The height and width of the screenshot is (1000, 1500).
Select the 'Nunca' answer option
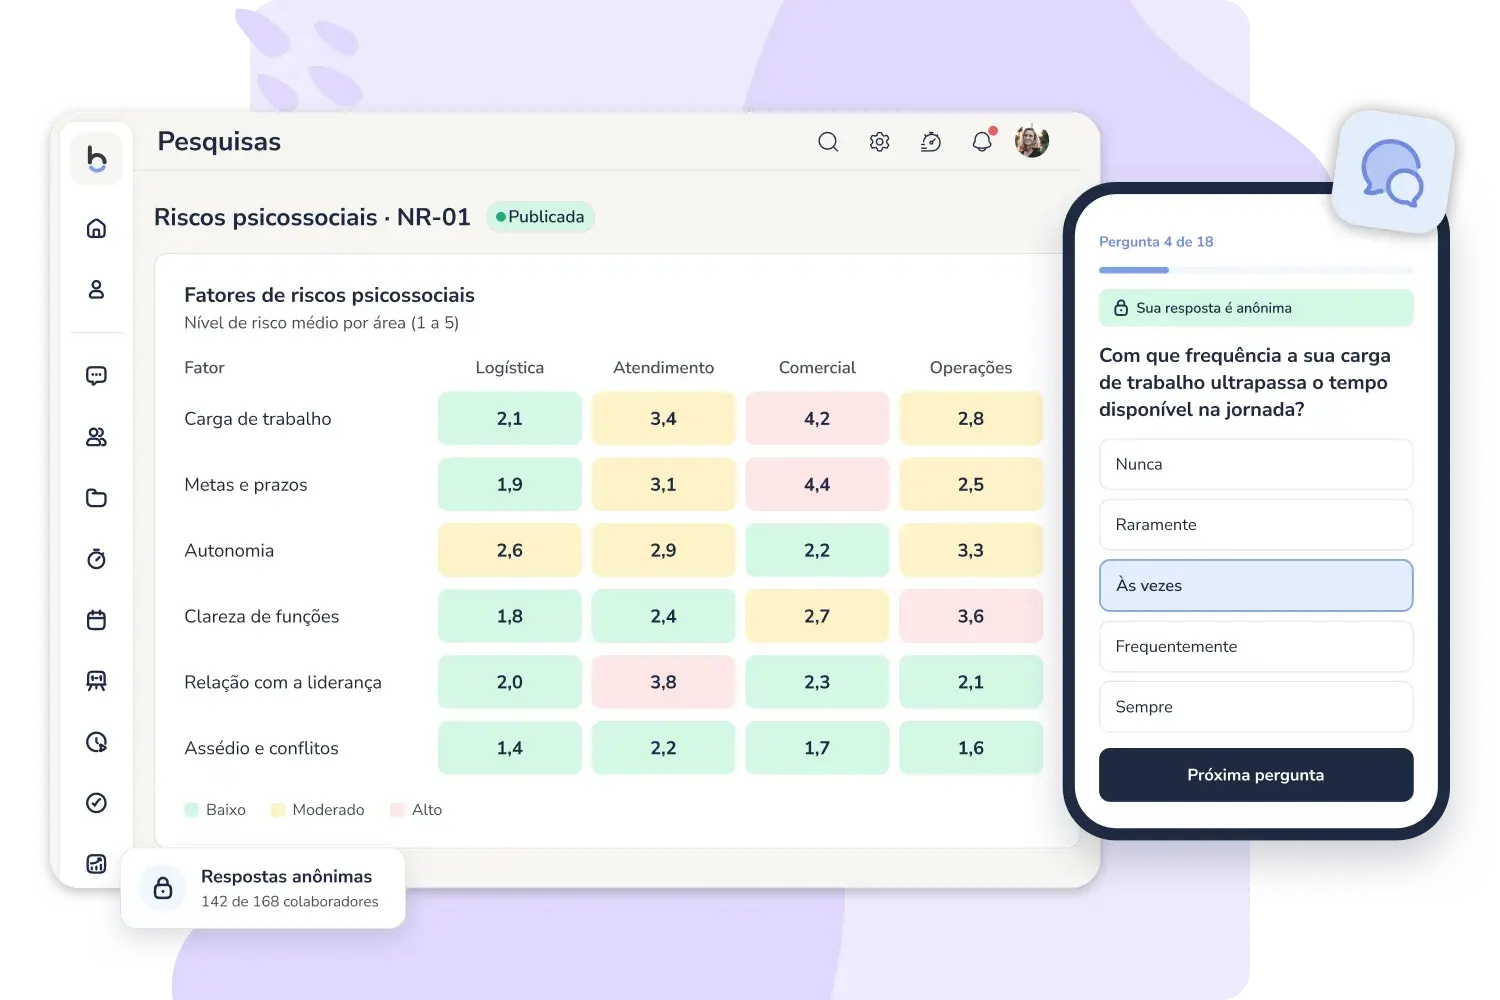[1256, 464]
